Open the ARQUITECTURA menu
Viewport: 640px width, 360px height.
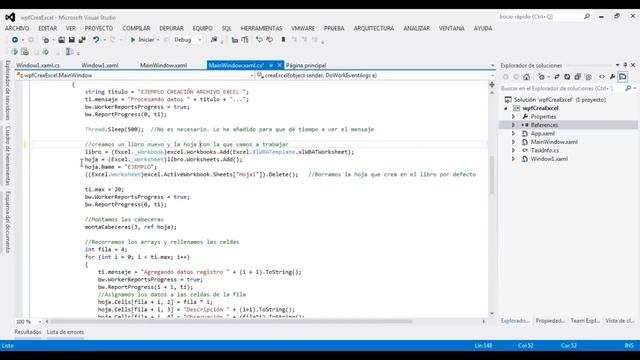(374, 28)
